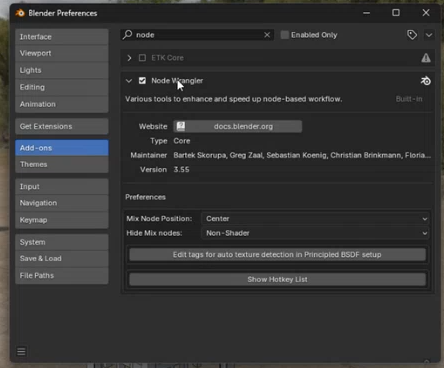This screenshot has width=444, height=368.
Task: Open the Save & Load tab
Action: 62,259
